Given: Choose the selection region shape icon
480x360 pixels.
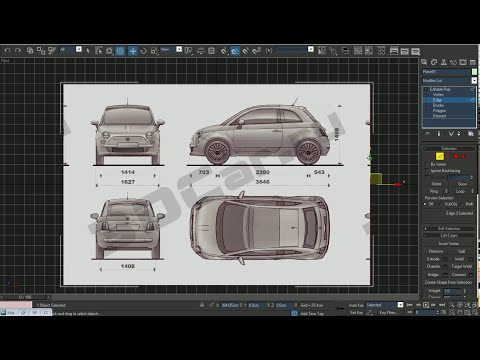Looking at the screenshot, I should (109, 51).
